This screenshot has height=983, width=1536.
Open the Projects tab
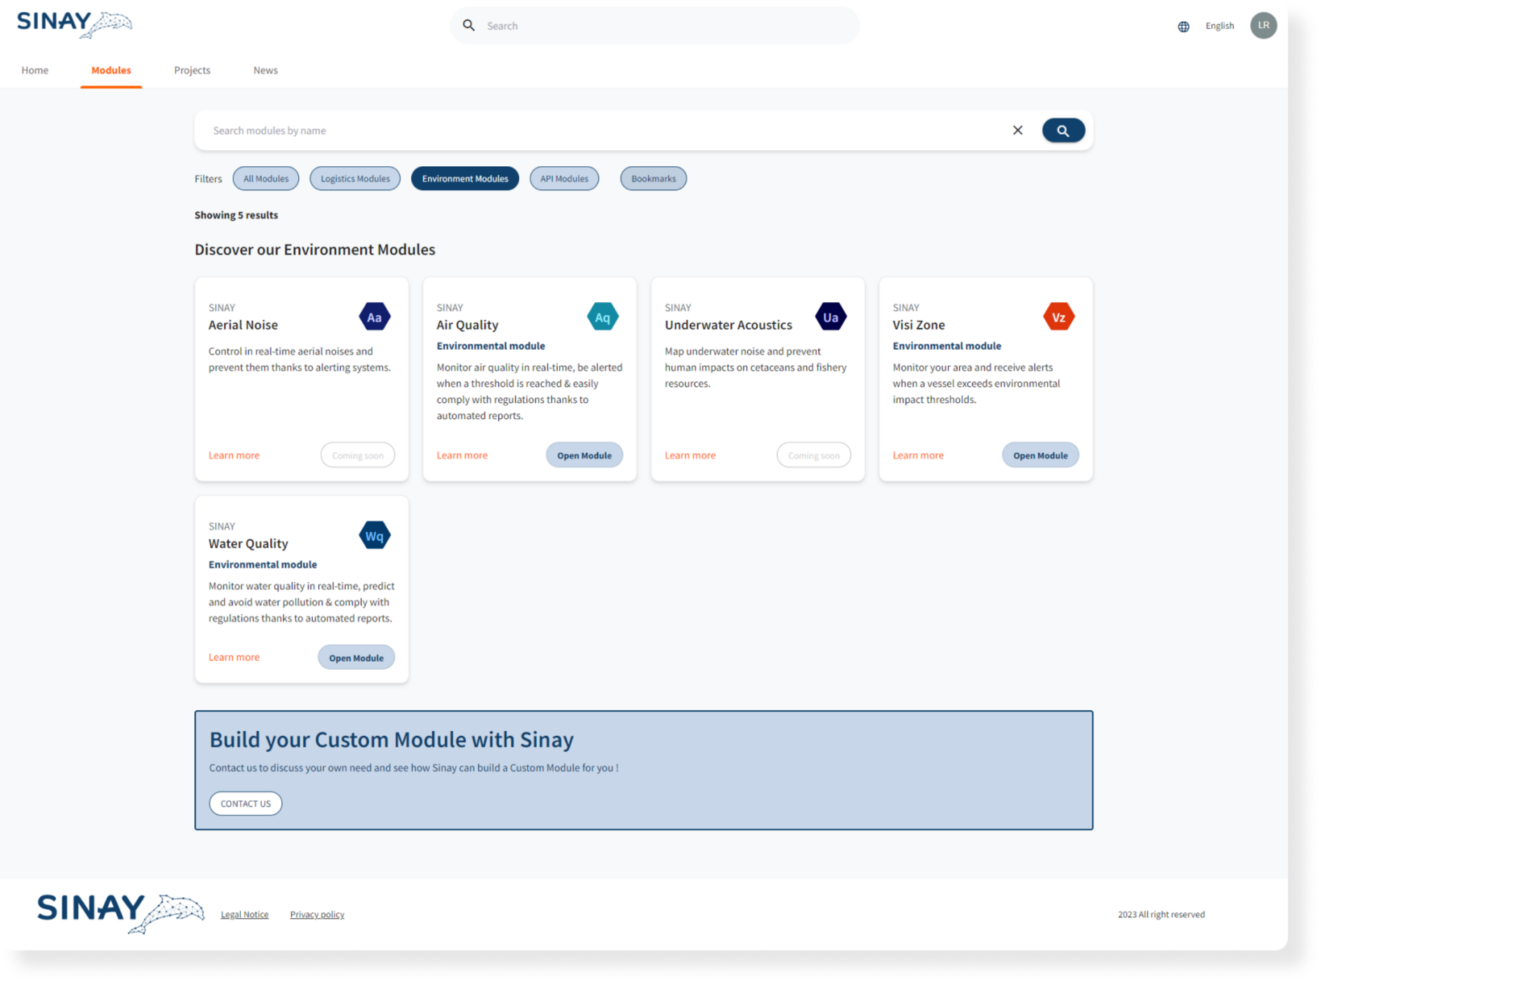click(x=192, y=71)
